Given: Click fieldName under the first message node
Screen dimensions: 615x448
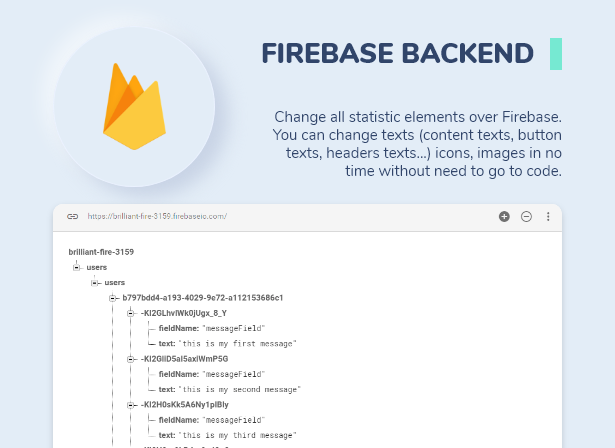Looking at the screenshot, I should coord(178,328).
